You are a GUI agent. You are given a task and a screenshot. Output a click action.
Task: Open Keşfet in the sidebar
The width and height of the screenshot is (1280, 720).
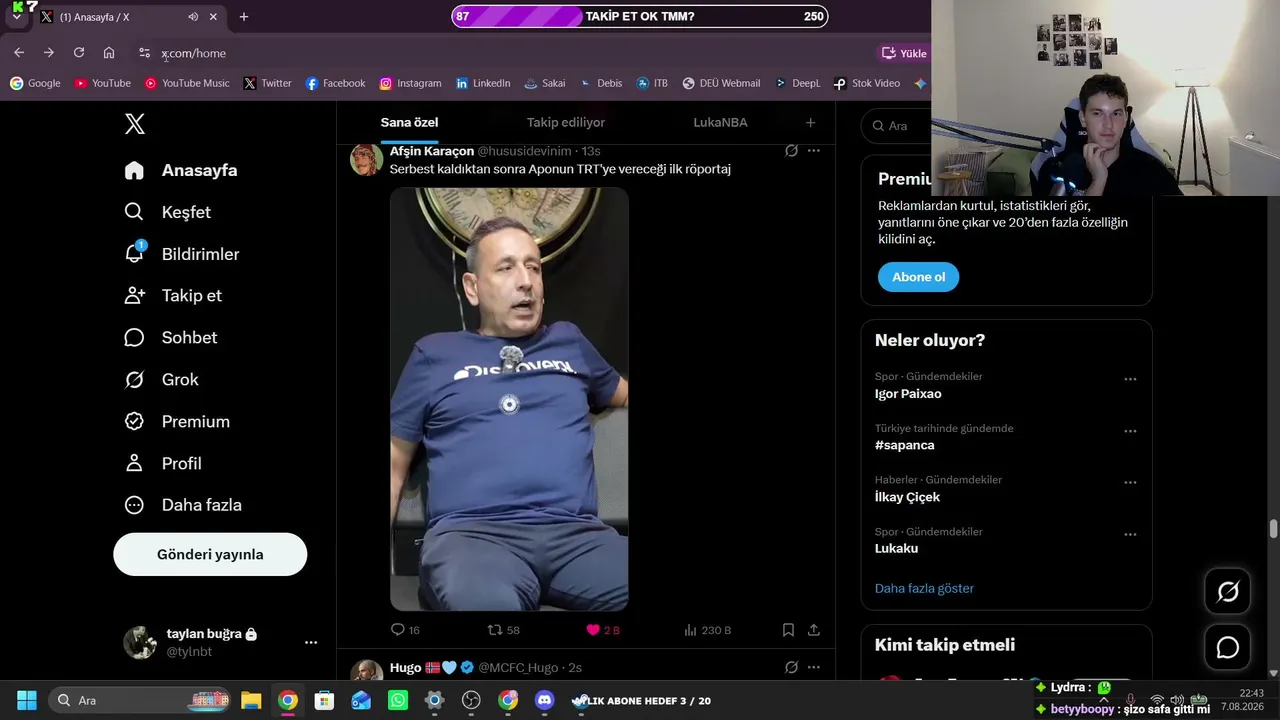pos(168,212)
